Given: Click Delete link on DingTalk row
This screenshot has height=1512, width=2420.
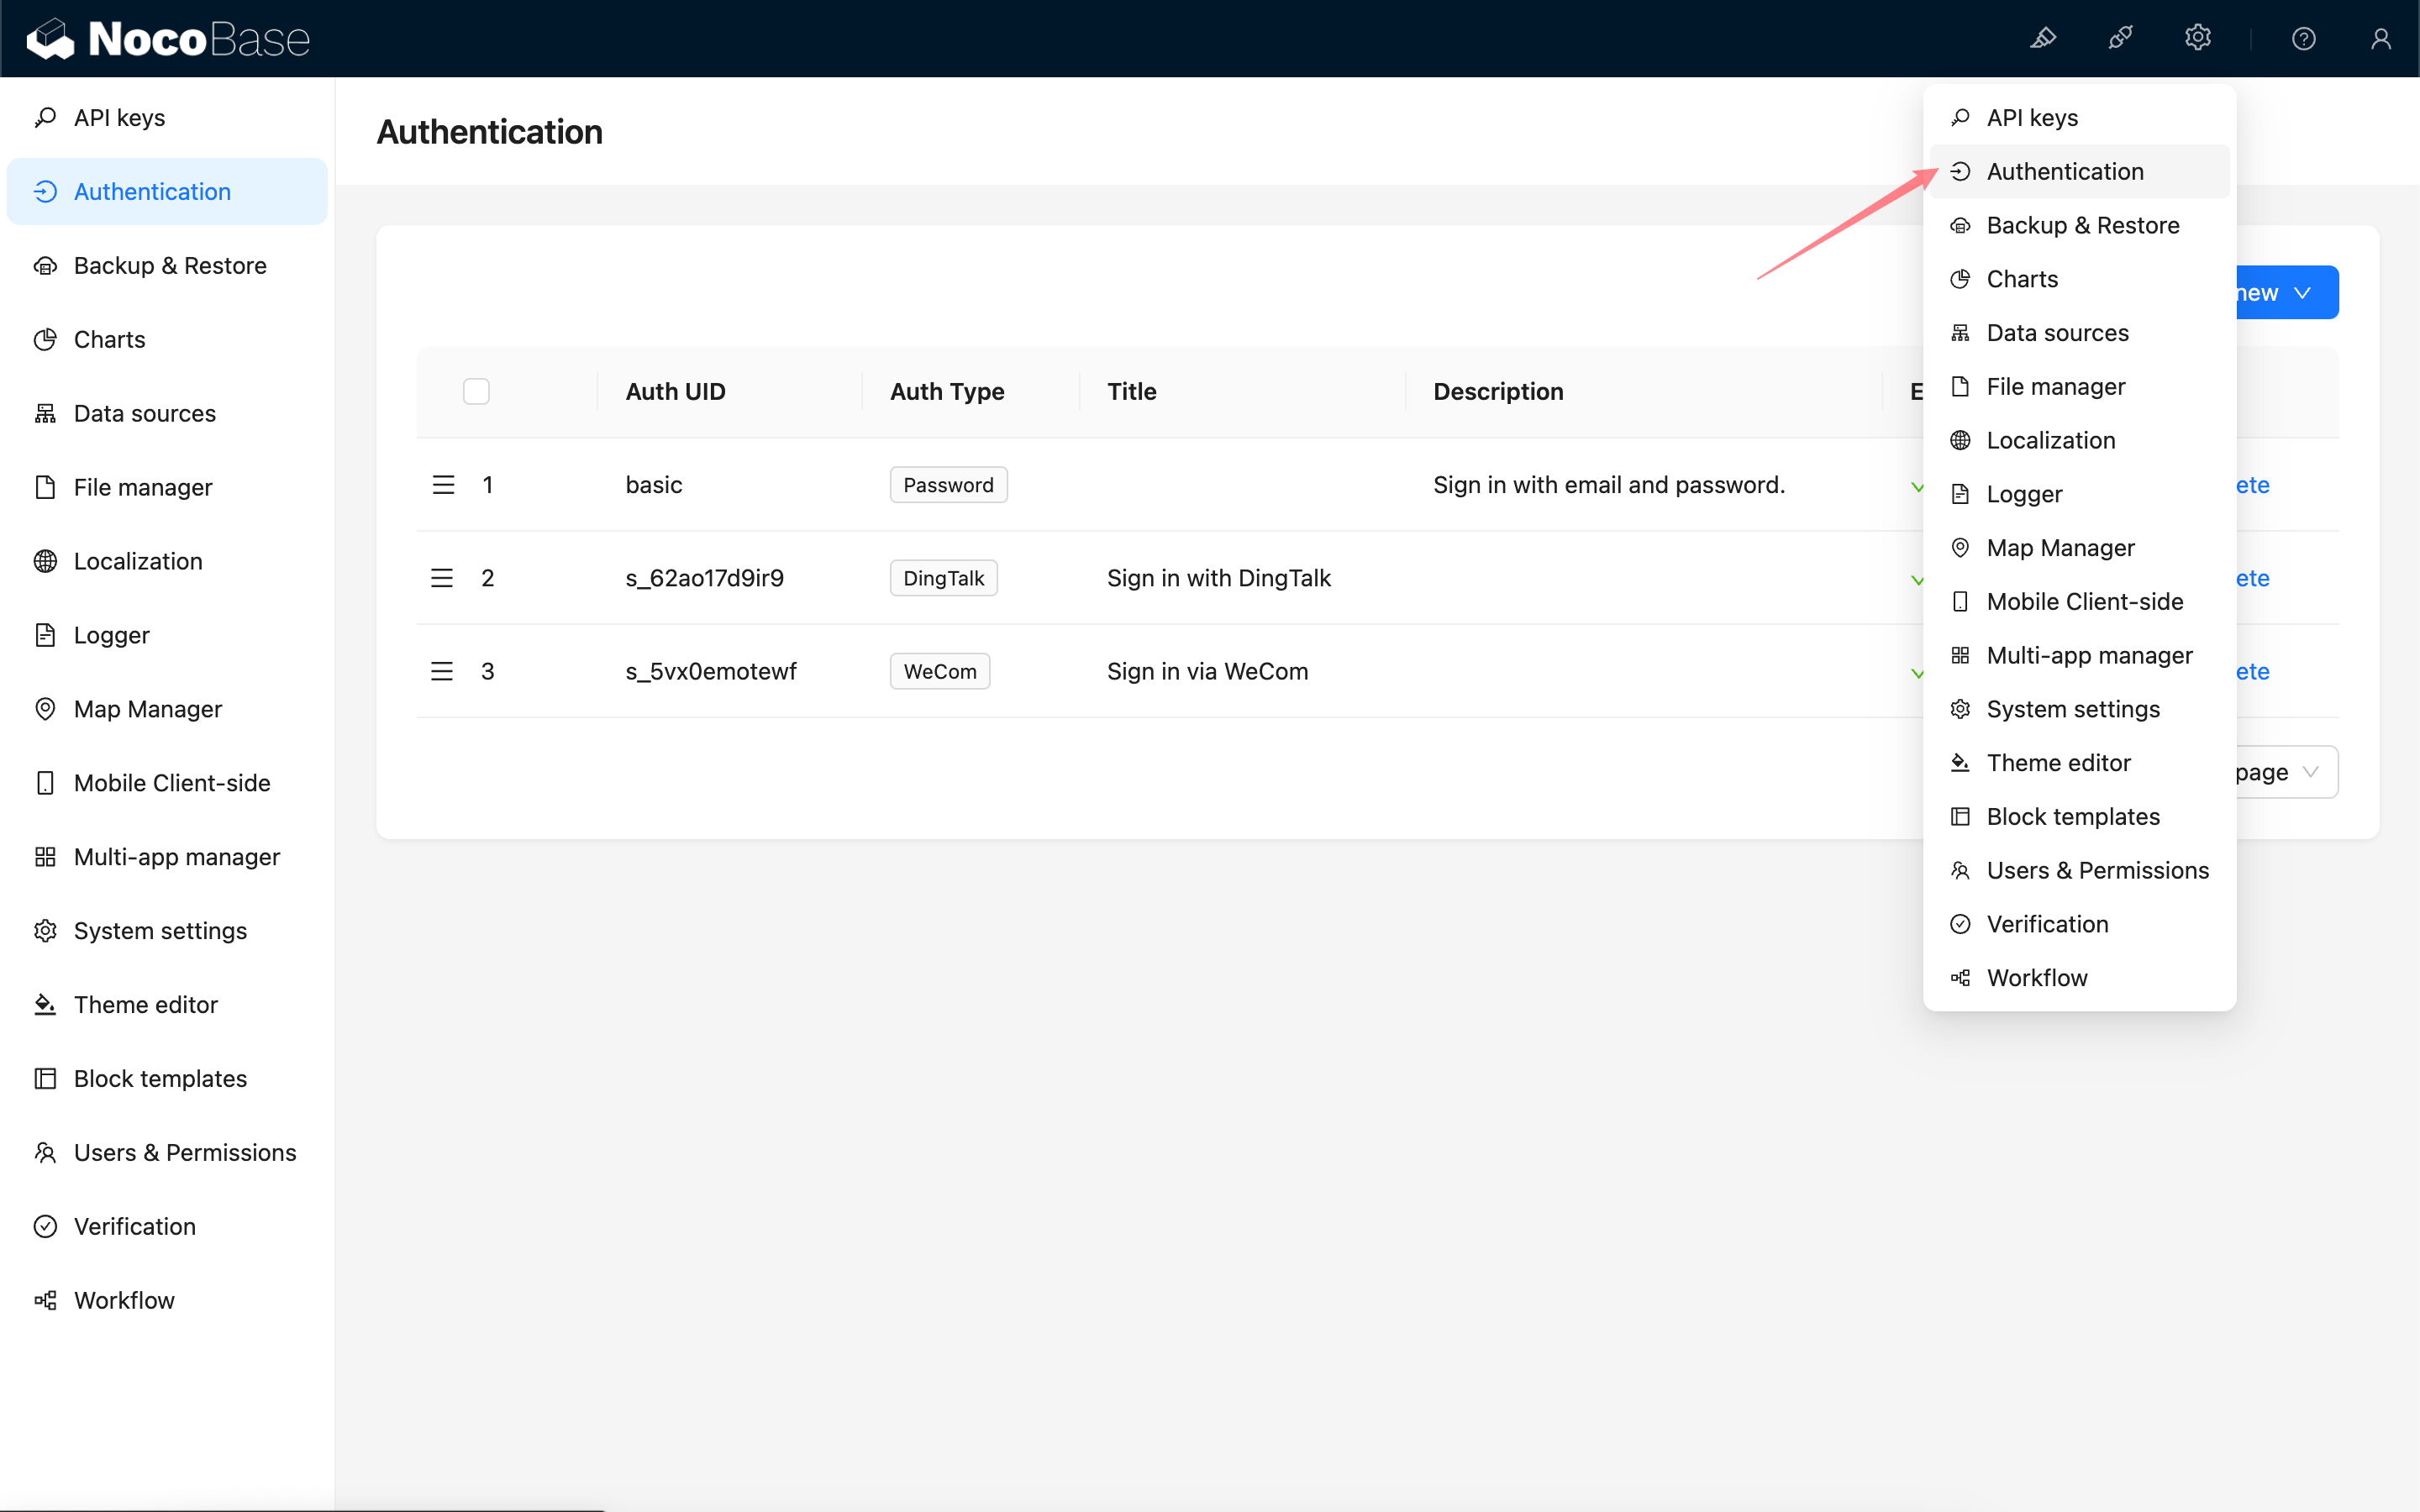Looking at the screenshot, I should (2252, 578).
